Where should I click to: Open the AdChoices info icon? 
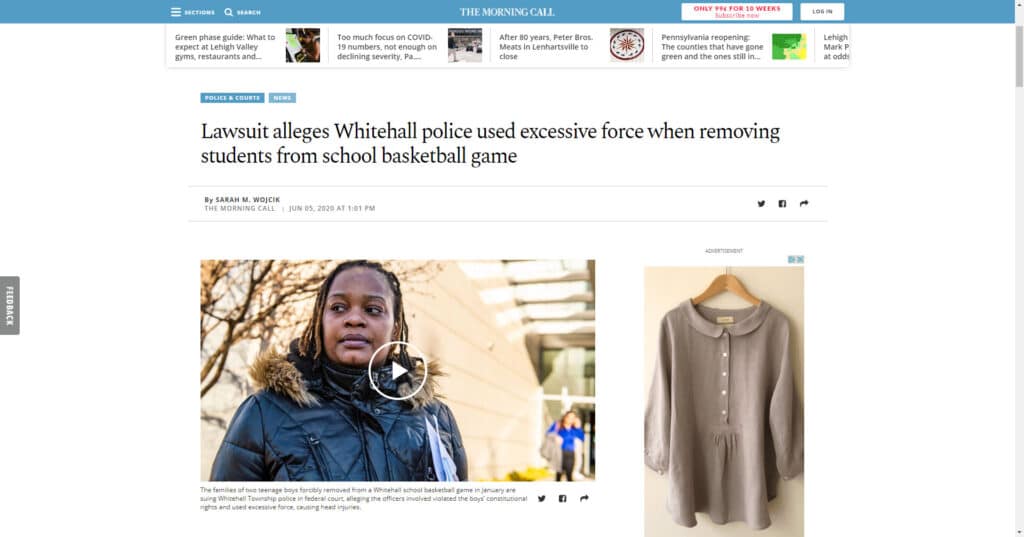pyautogui.click(x=792, y=259)
